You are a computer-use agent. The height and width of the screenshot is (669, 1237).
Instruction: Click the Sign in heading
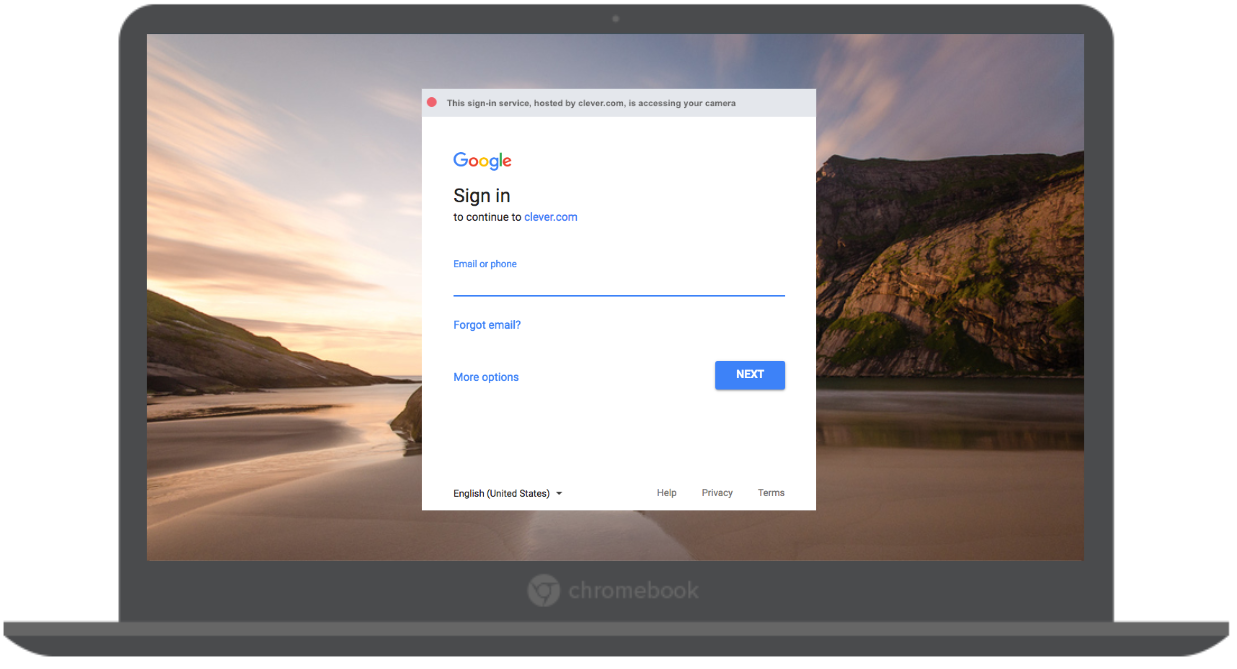[x=482, y=195]
